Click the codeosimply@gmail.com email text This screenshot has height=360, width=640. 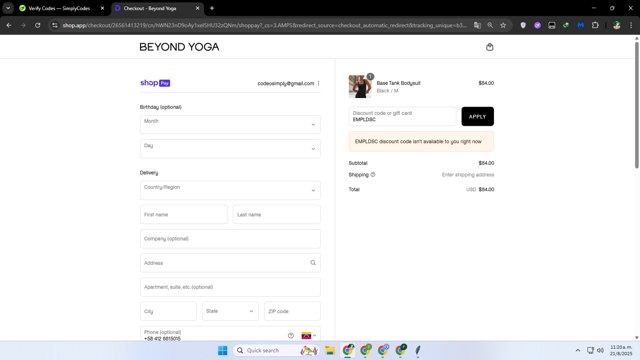(x=286, y=83)
